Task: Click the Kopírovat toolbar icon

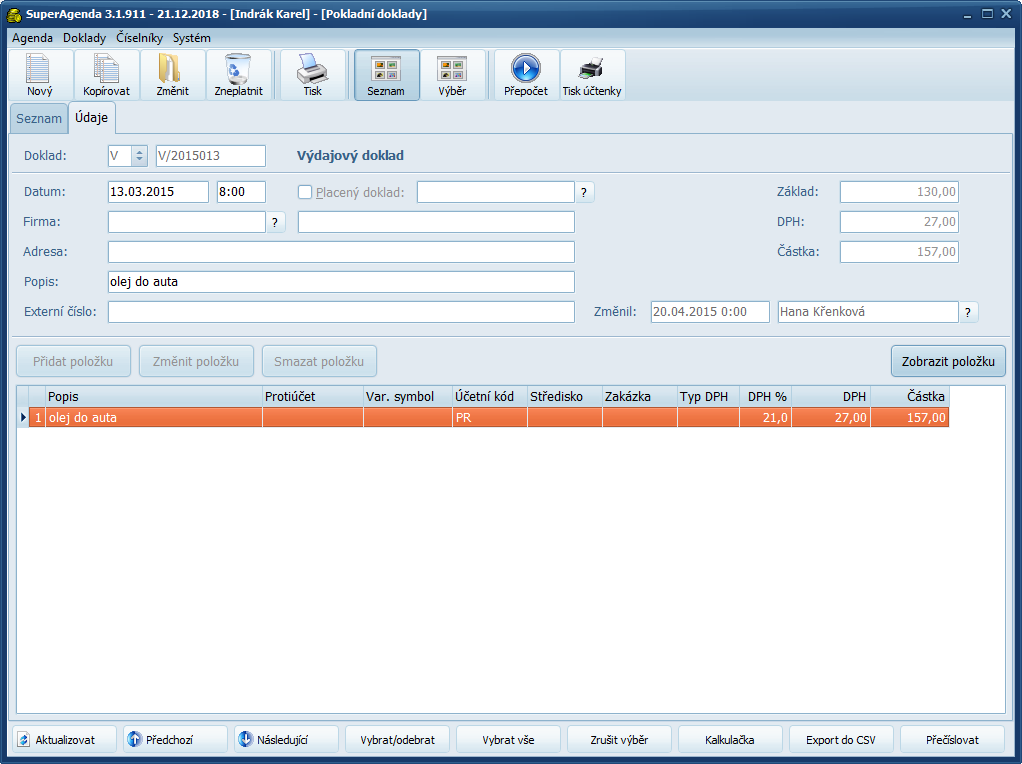Action: click(x=106, y=74)
